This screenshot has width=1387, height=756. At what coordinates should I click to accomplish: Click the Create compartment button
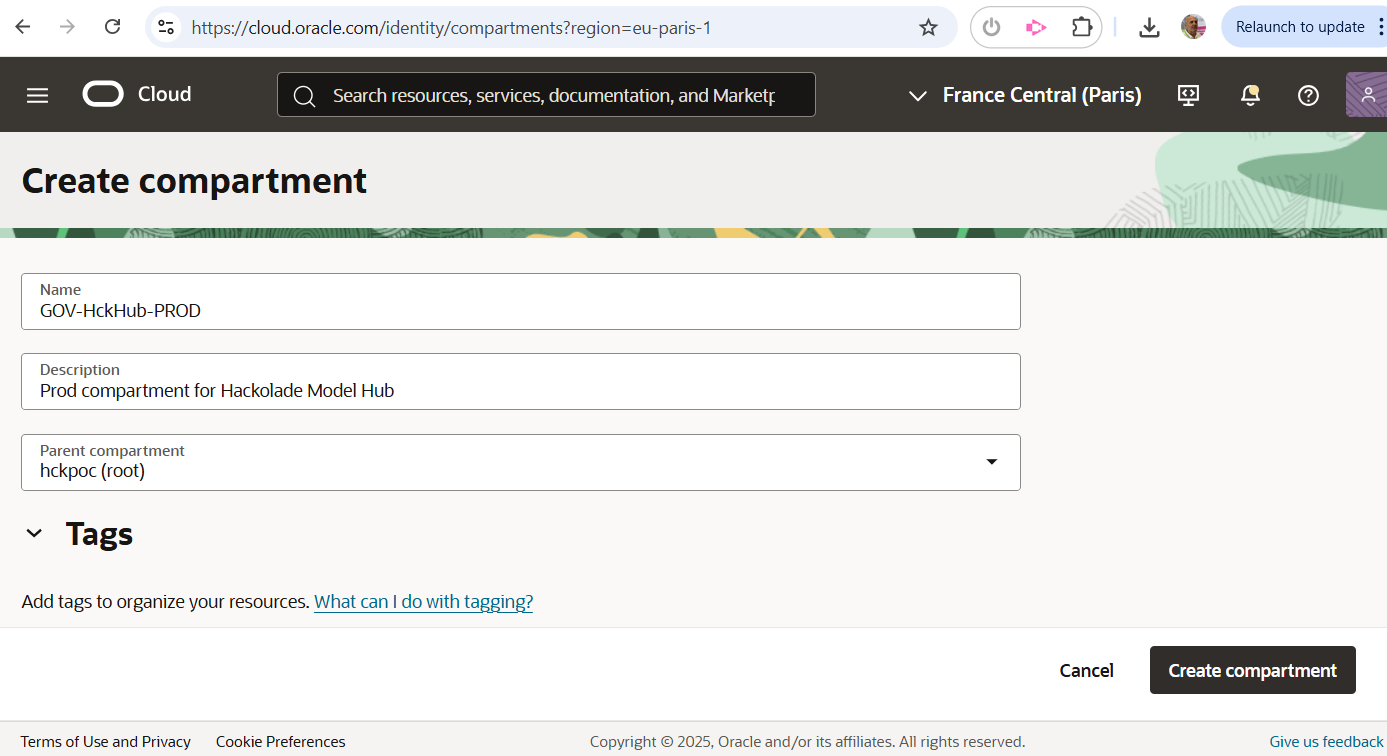tap(1252, 670)
